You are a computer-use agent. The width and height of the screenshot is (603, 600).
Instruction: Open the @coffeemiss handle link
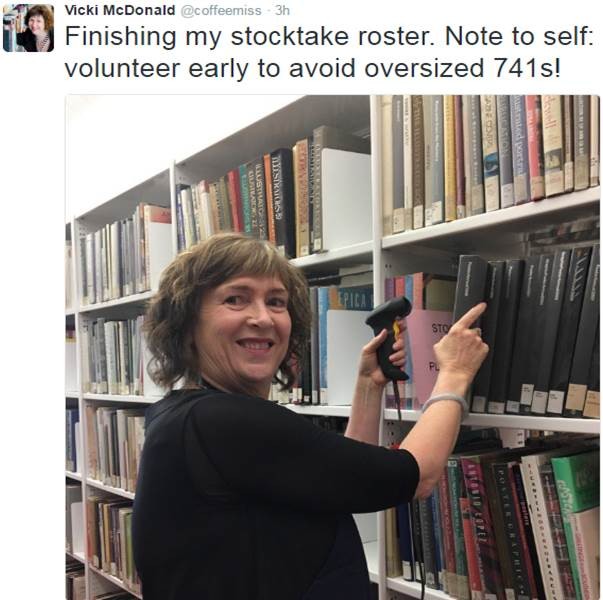221,10
